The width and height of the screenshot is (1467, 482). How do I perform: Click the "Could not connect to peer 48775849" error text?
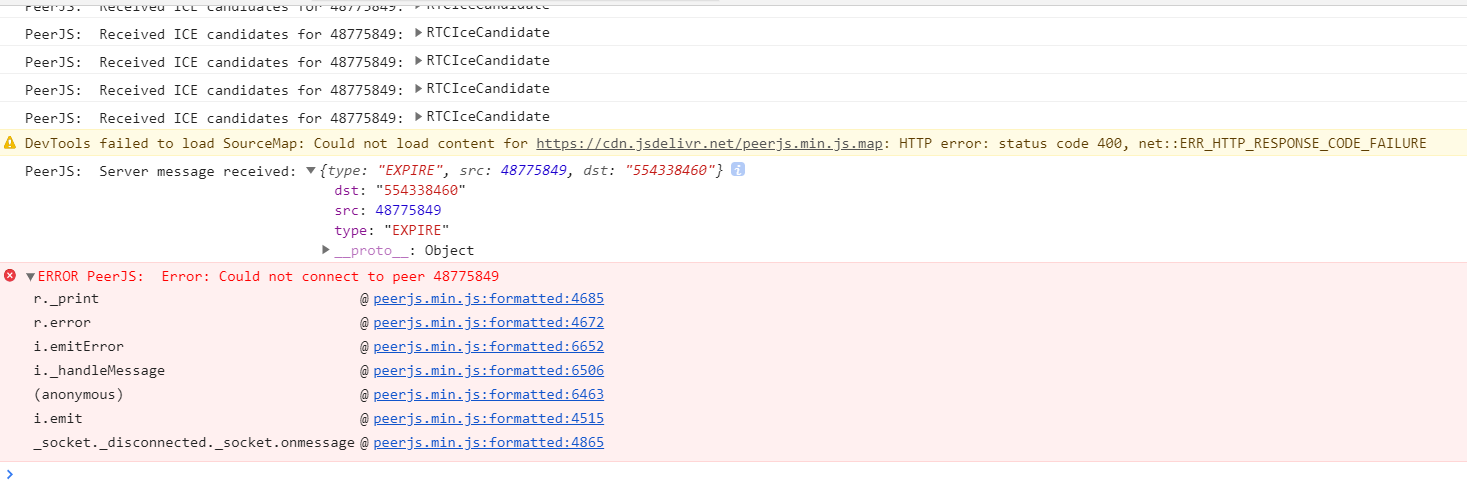pos(359,277)
